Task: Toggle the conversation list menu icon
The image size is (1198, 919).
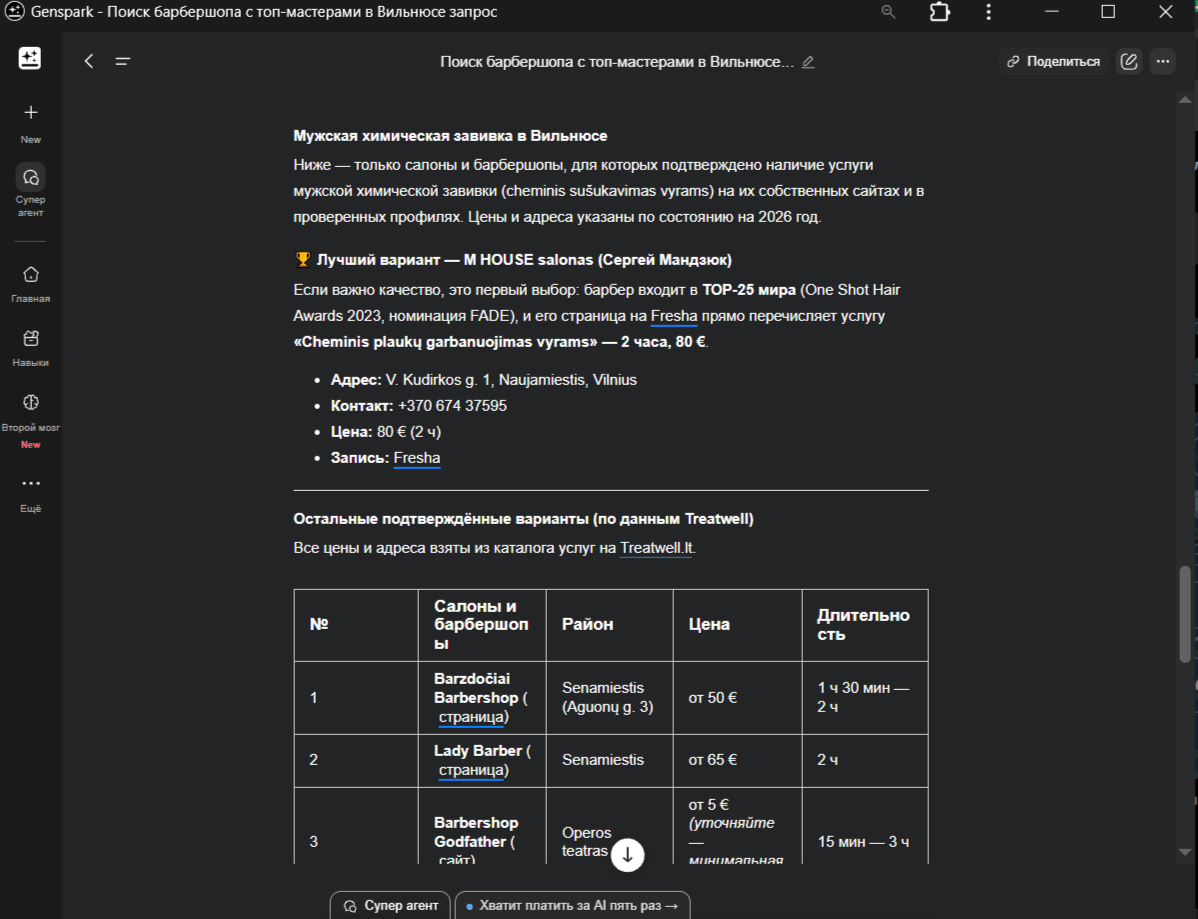Action: (122, 61)
